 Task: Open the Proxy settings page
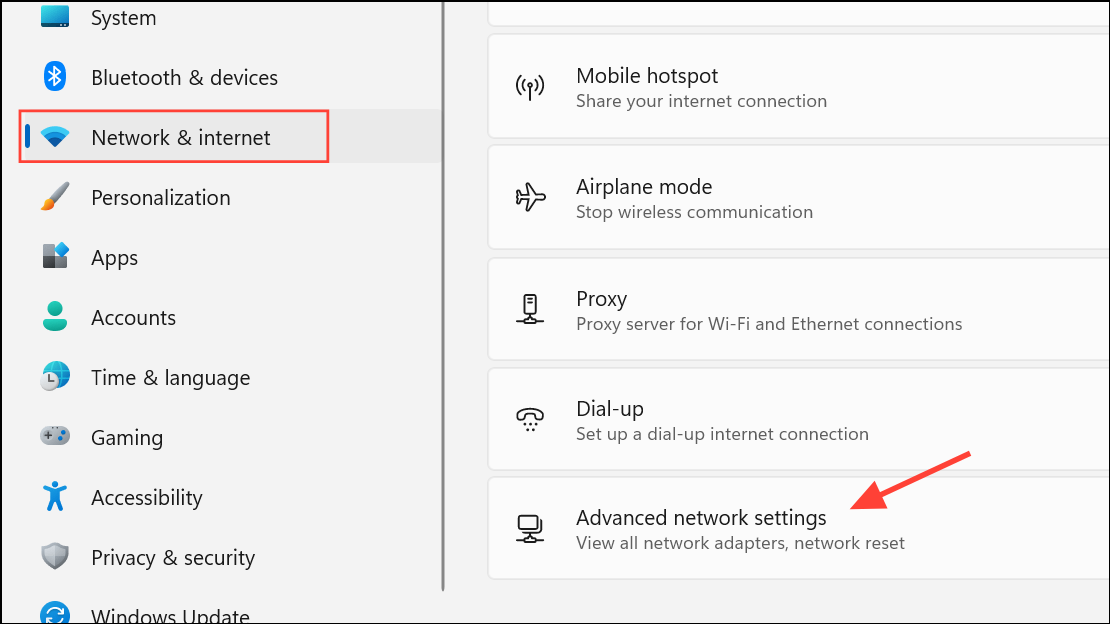click(799, 310)
